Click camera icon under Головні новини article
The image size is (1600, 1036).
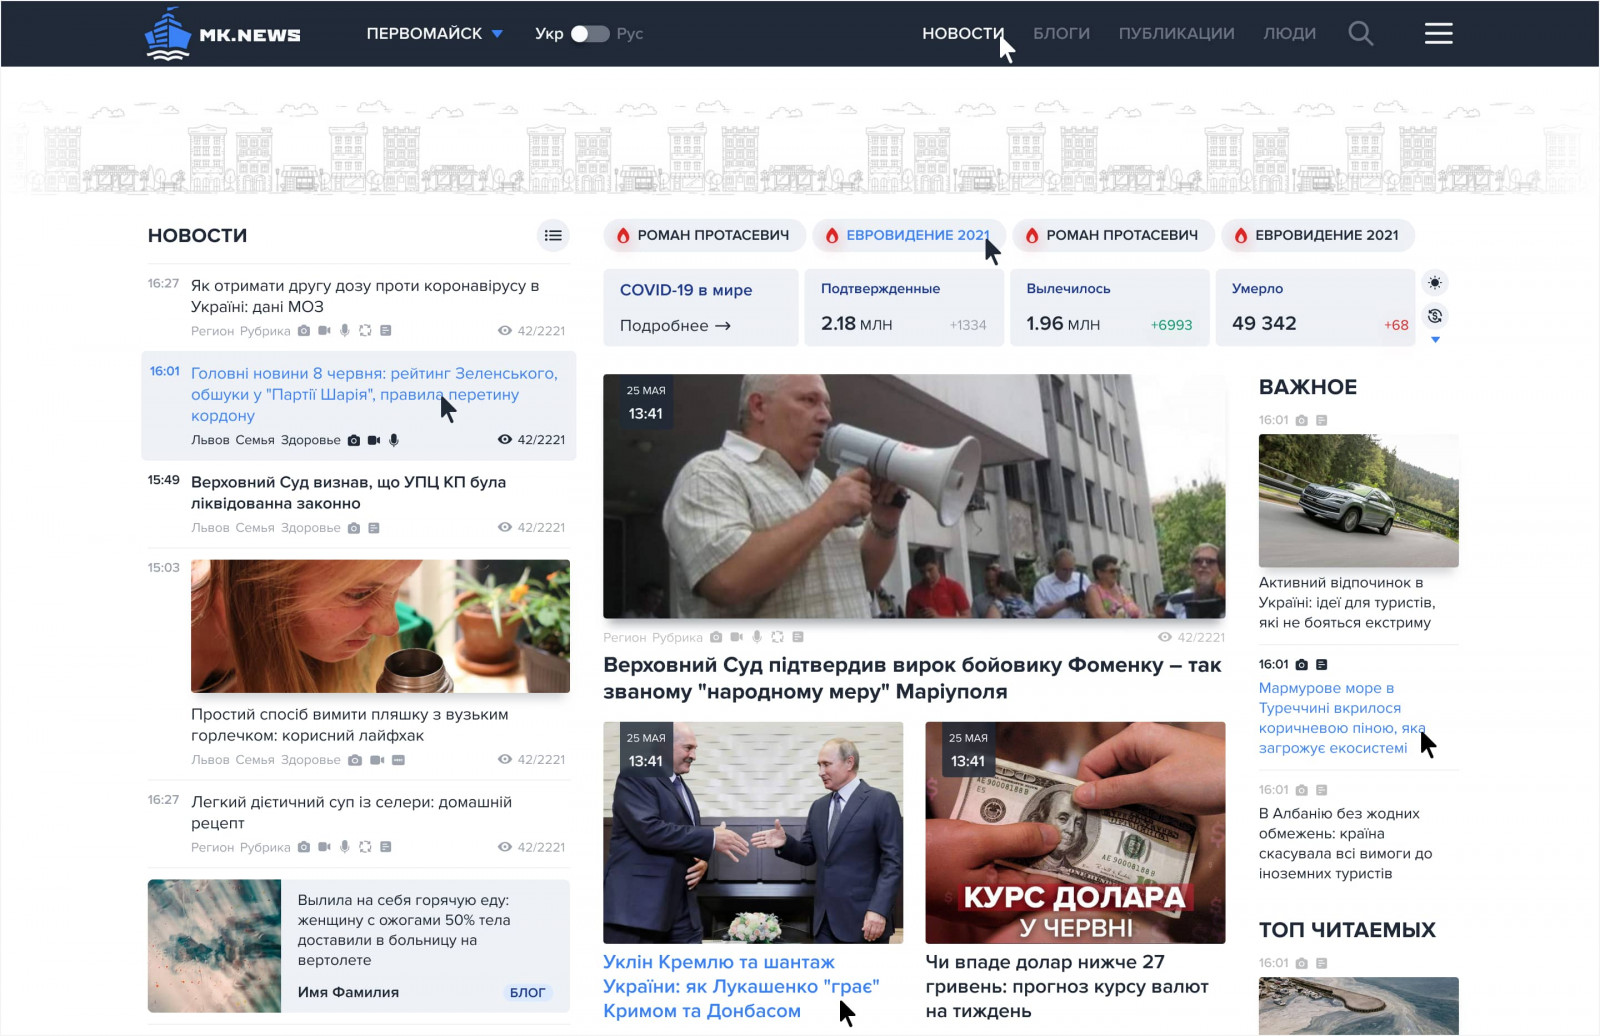(x=353, y=440)
